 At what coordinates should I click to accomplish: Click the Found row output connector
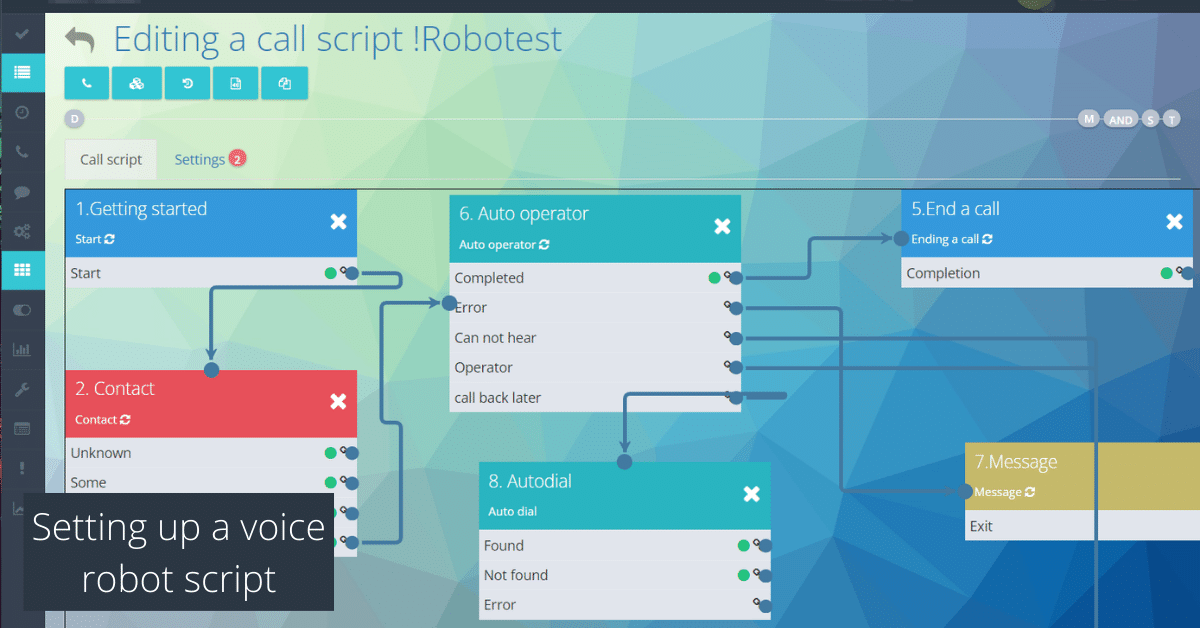pyautogui.click(x=764, y=546)
